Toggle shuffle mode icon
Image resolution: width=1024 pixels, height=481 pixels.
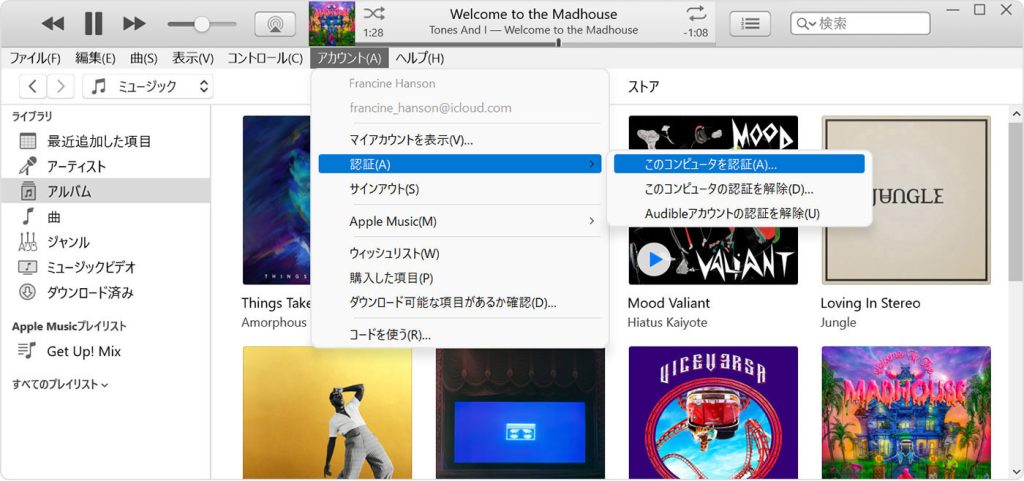point(374,14)
